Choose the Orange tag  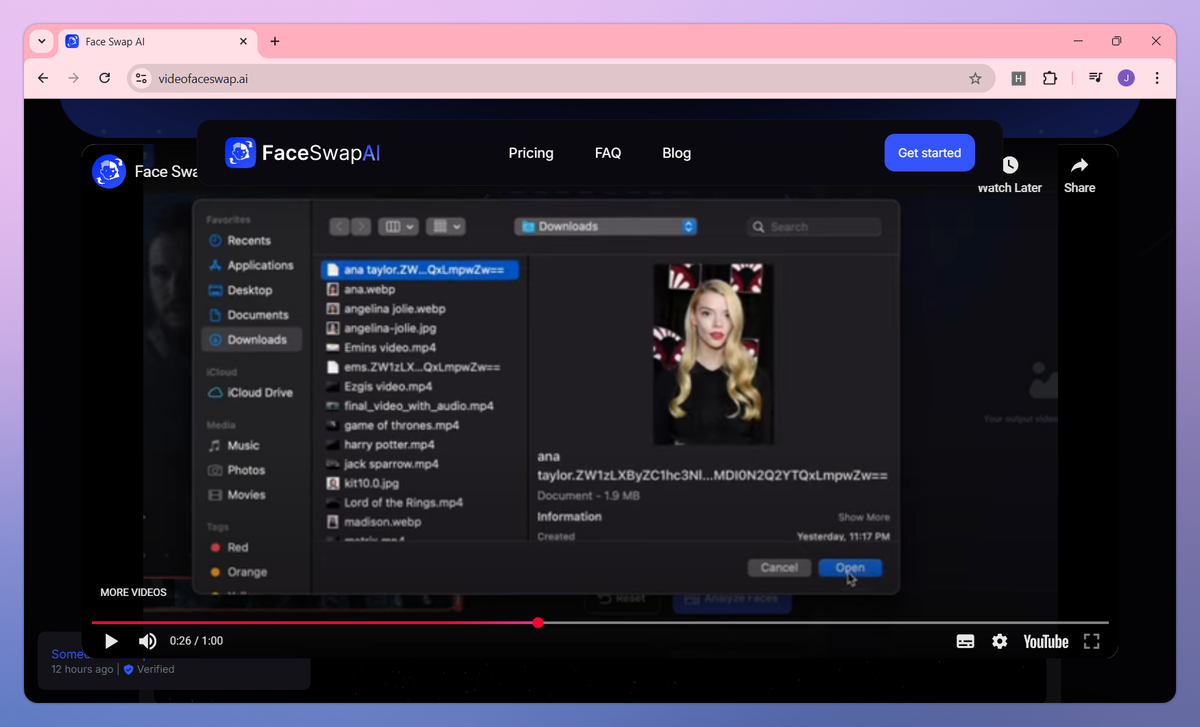[x=249, y=572]
